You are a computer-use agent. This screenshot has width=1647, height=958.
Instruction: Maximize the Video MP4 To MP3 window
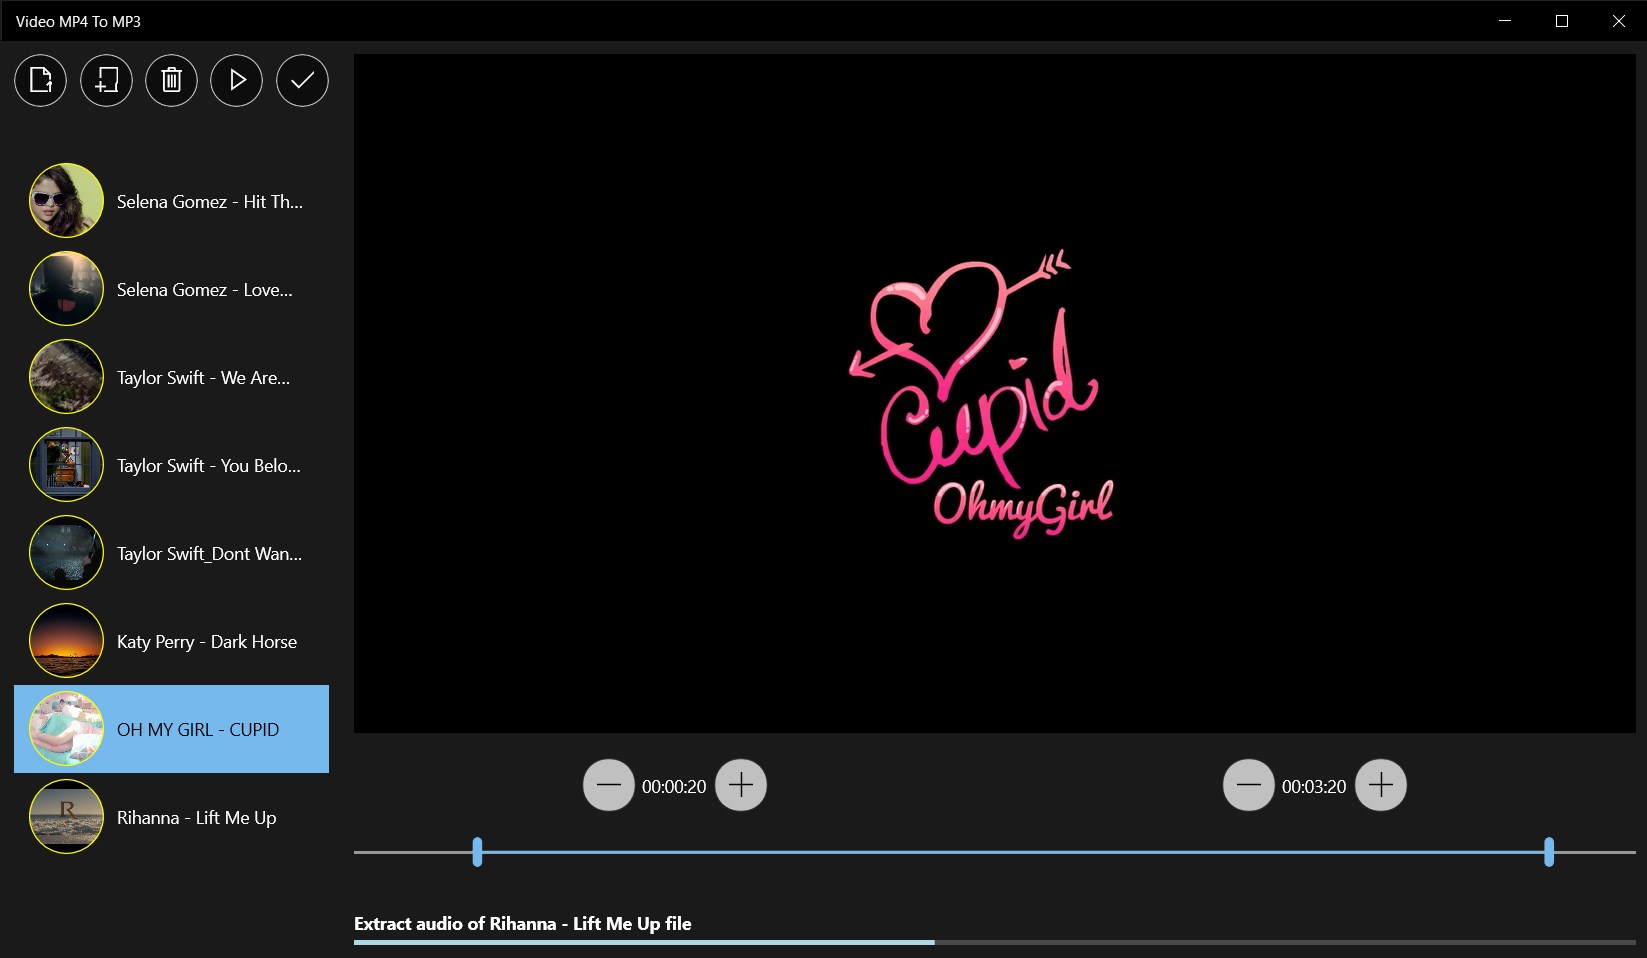point(1562,21)
